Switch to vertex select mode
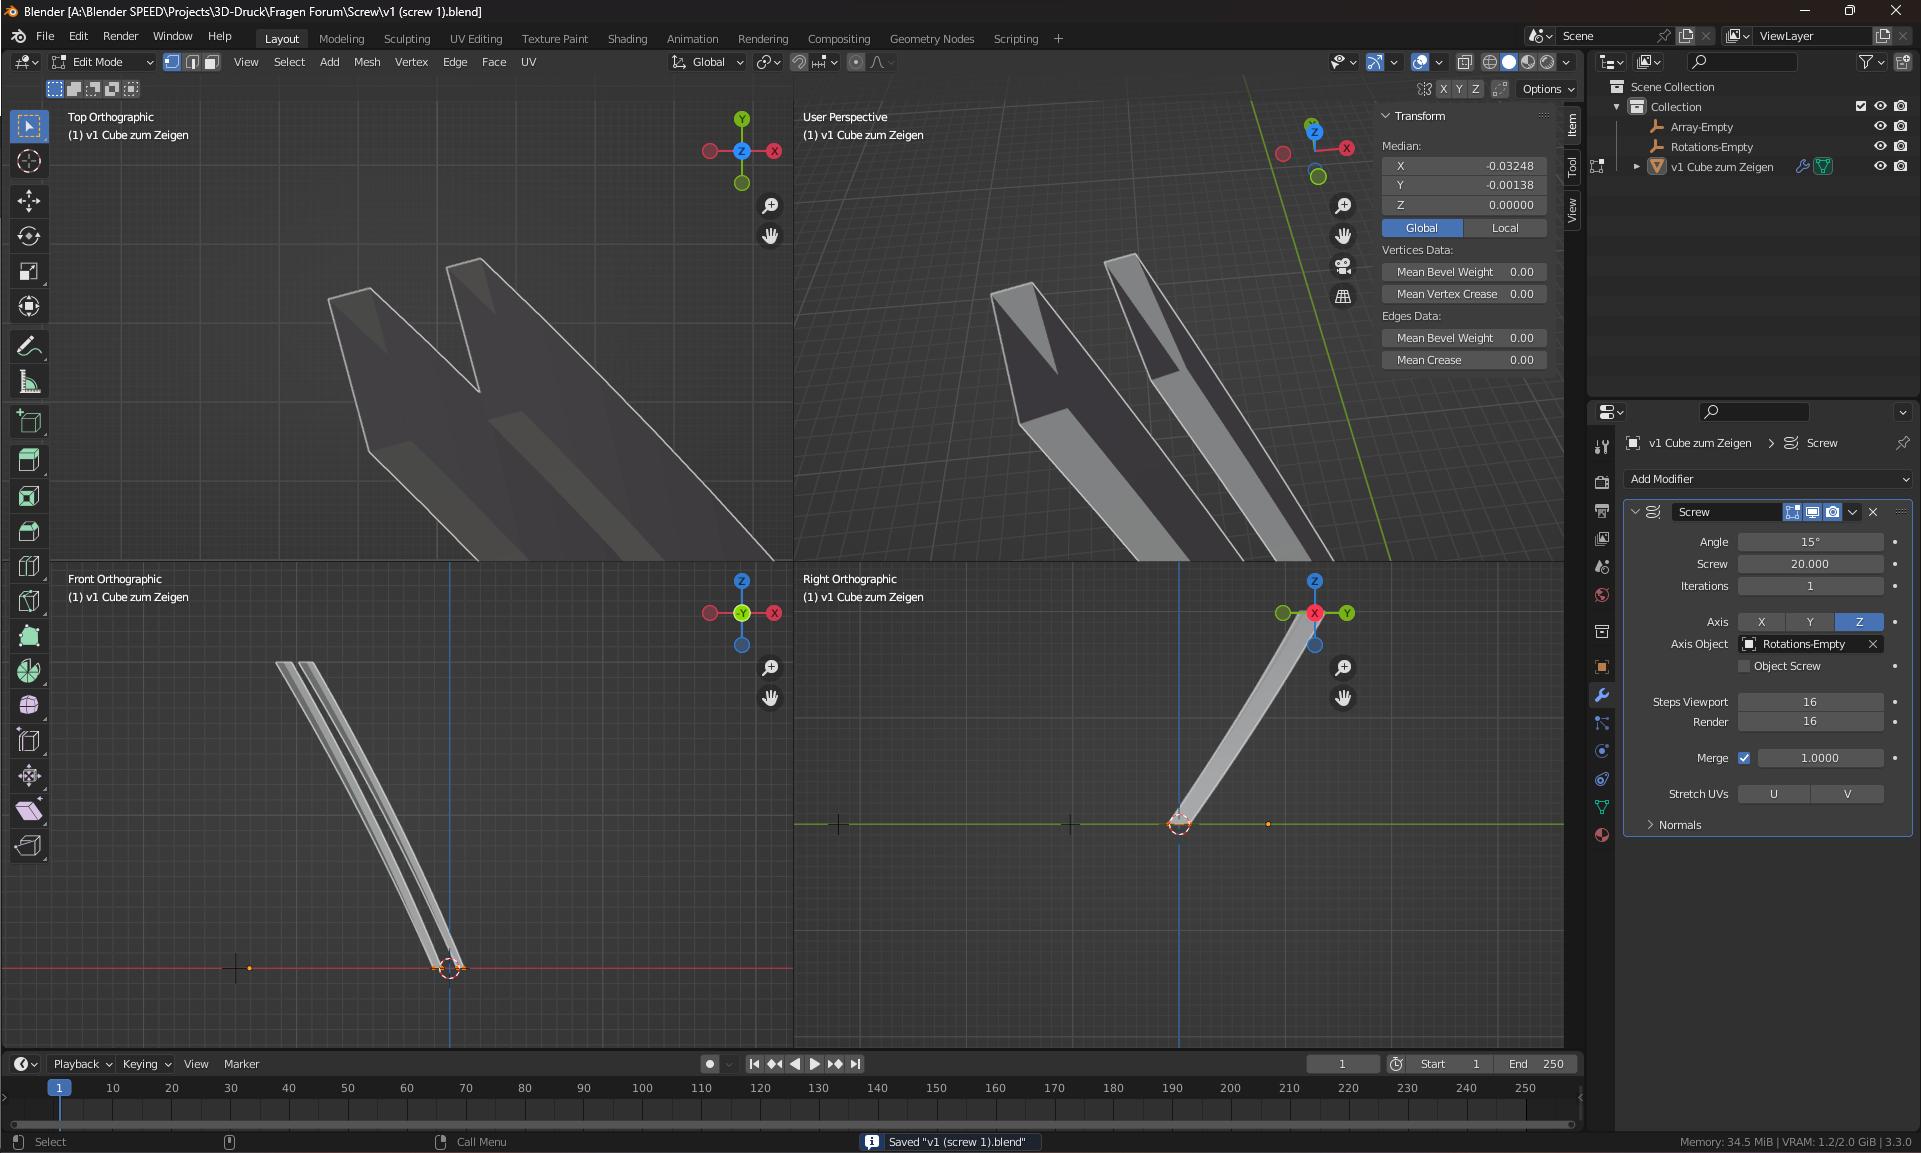This screenshot has height=1153, width=1921. pos(172,62)
